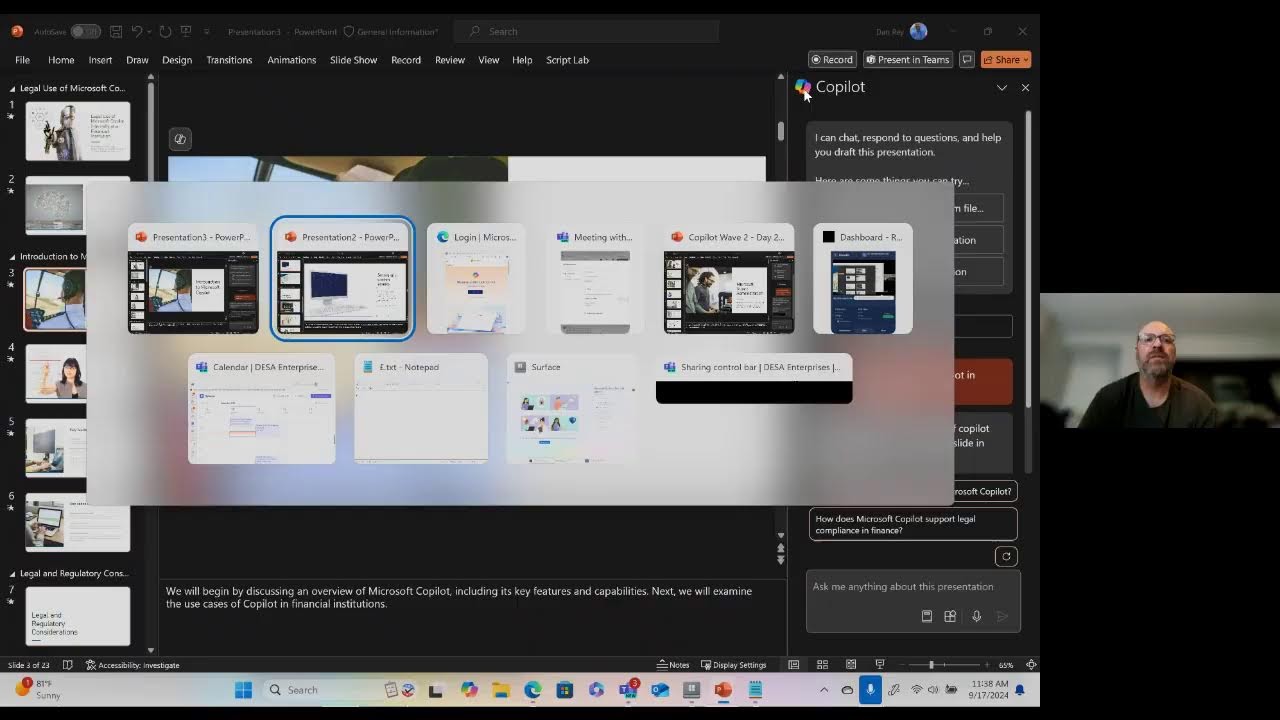Open the Draw ribbon tab
This screenshot has height=720, width=1280.
tap(137, 60)
